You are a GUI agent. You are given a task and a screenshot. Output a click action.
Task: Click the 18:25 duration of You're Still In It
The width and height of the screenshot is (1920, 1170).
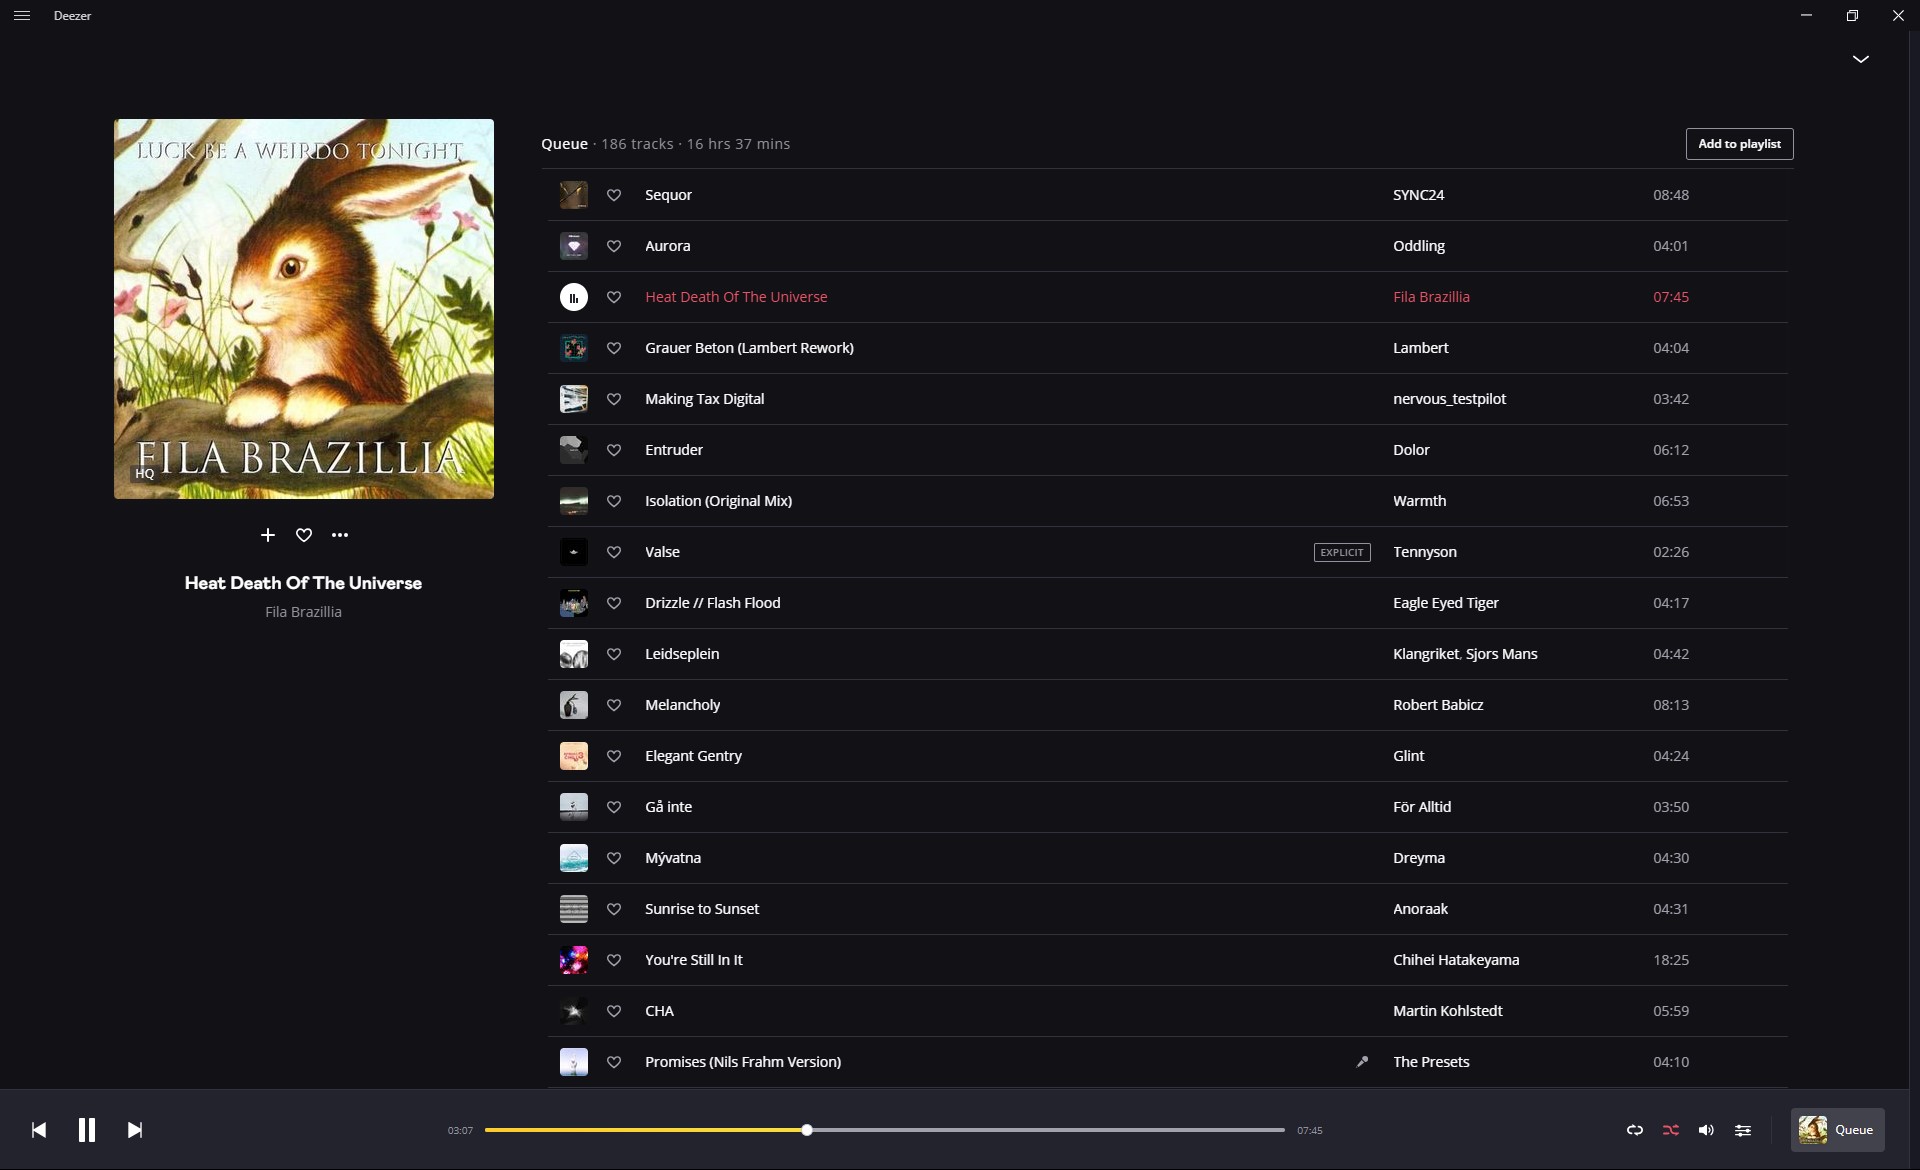(1671, 960)
